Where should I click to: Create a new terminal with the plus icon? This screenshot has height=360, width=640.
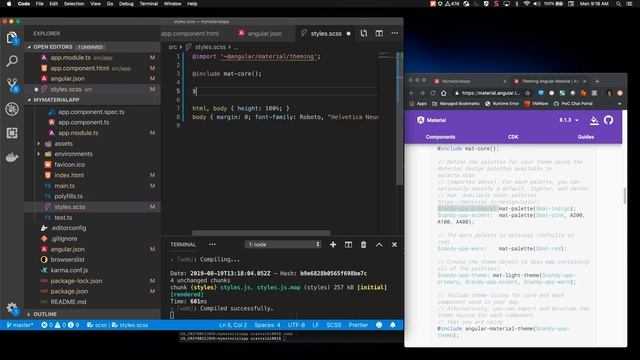click(333, 244)
